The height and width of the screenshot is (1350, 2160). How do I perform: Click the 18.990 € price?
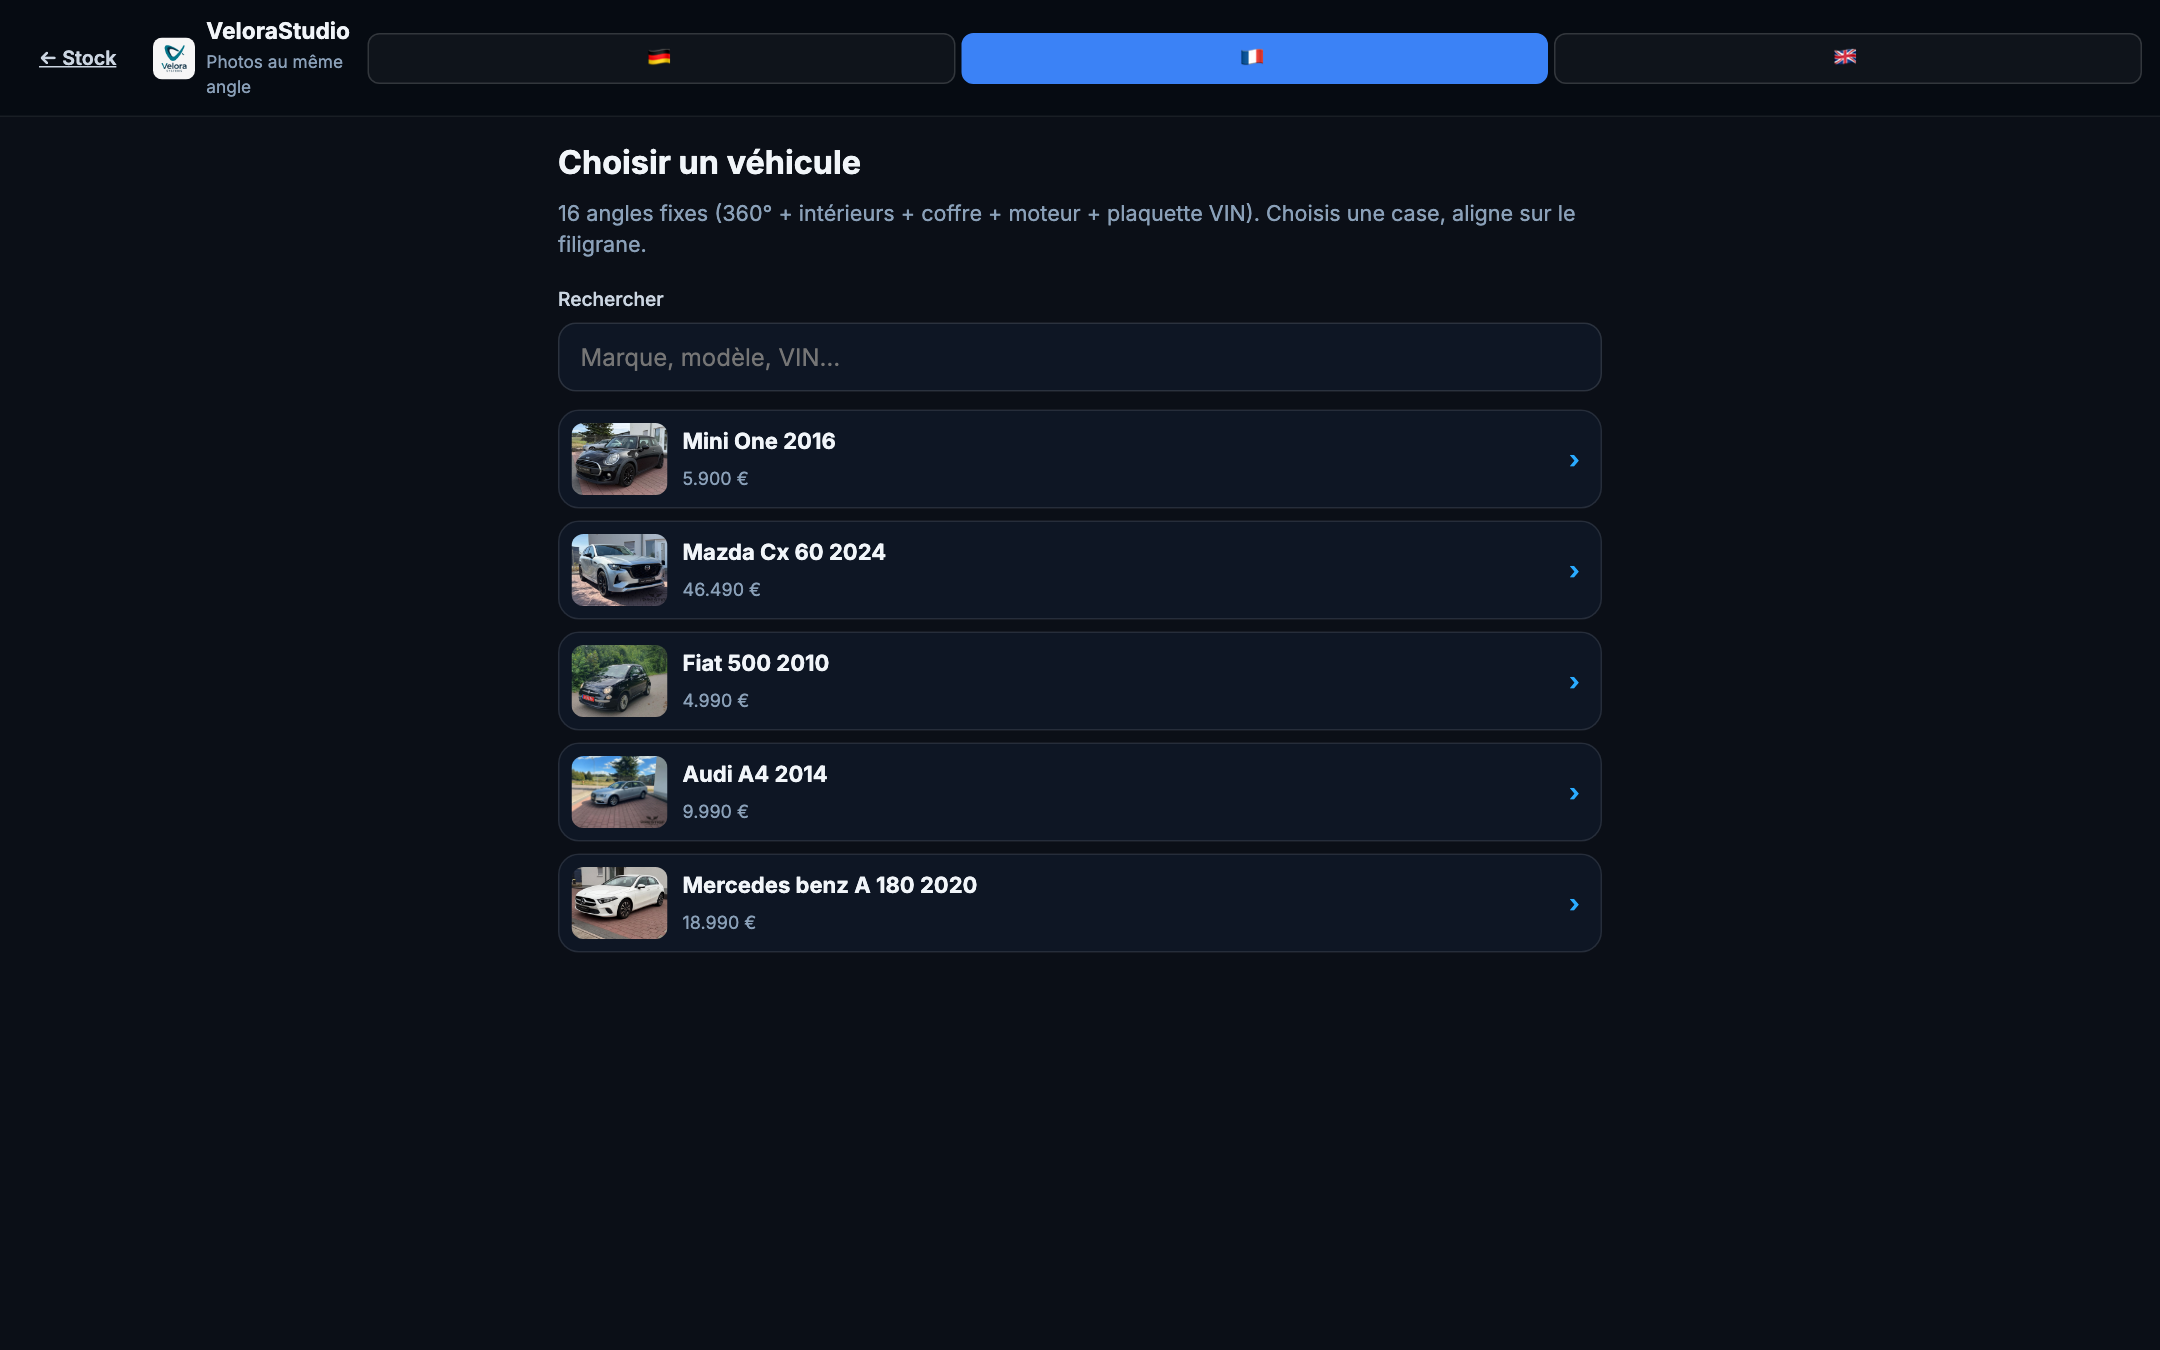click(x=719, y=923)
